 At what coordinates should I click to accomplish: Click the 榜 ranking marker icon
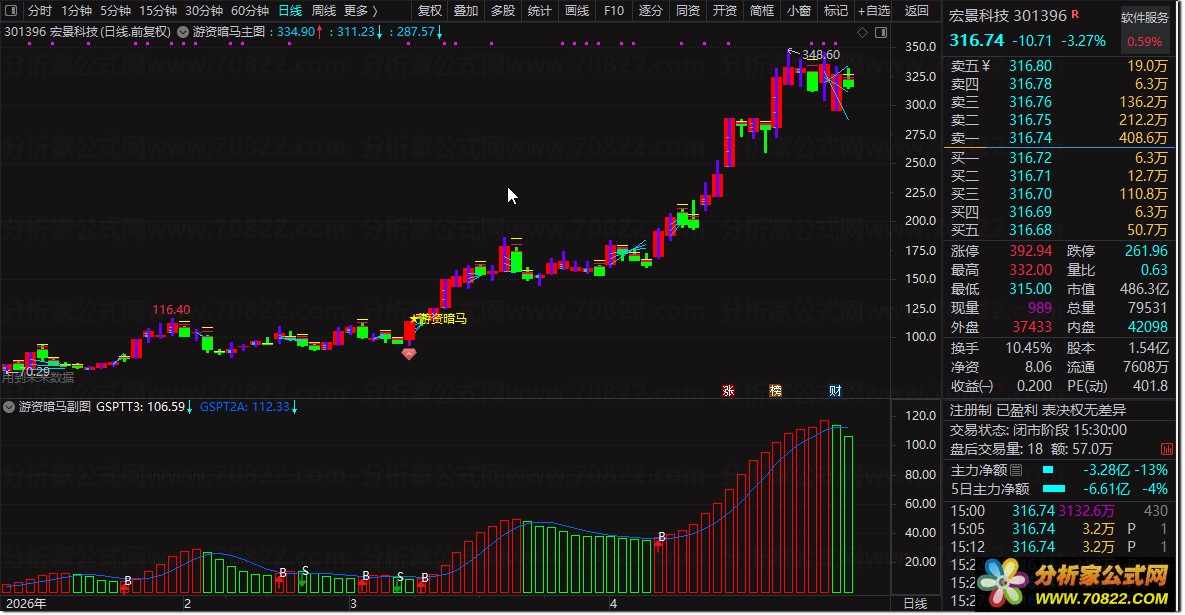[775, 391]
